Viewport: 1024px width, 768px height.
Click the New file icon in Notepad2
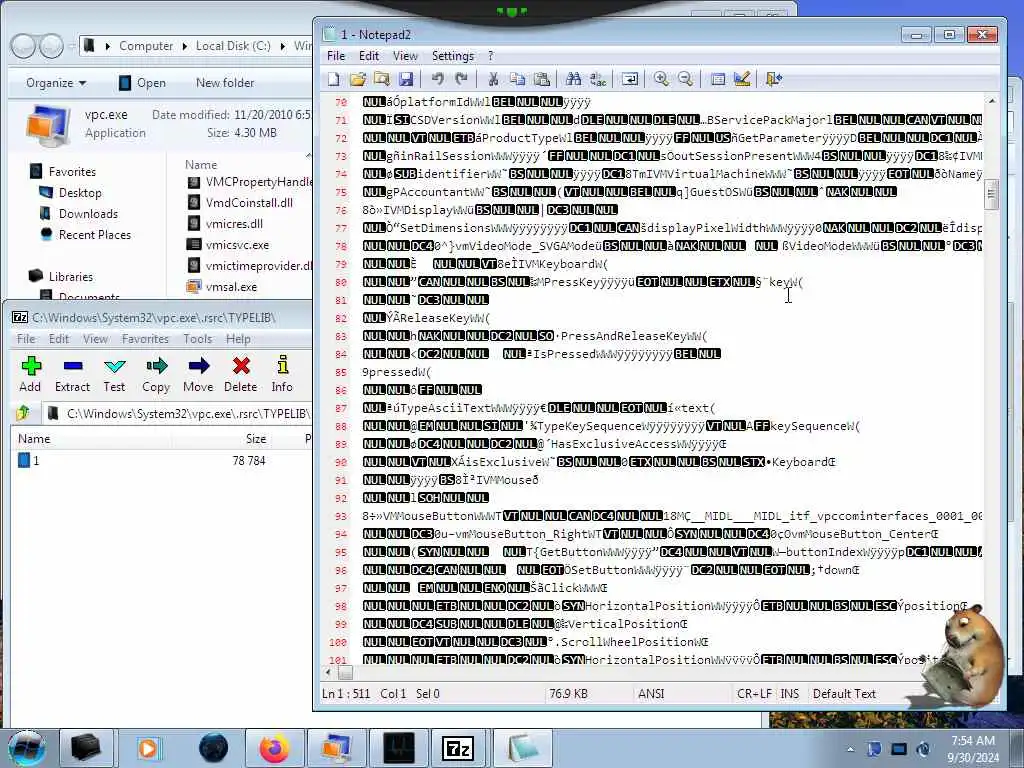coord(334,79)
